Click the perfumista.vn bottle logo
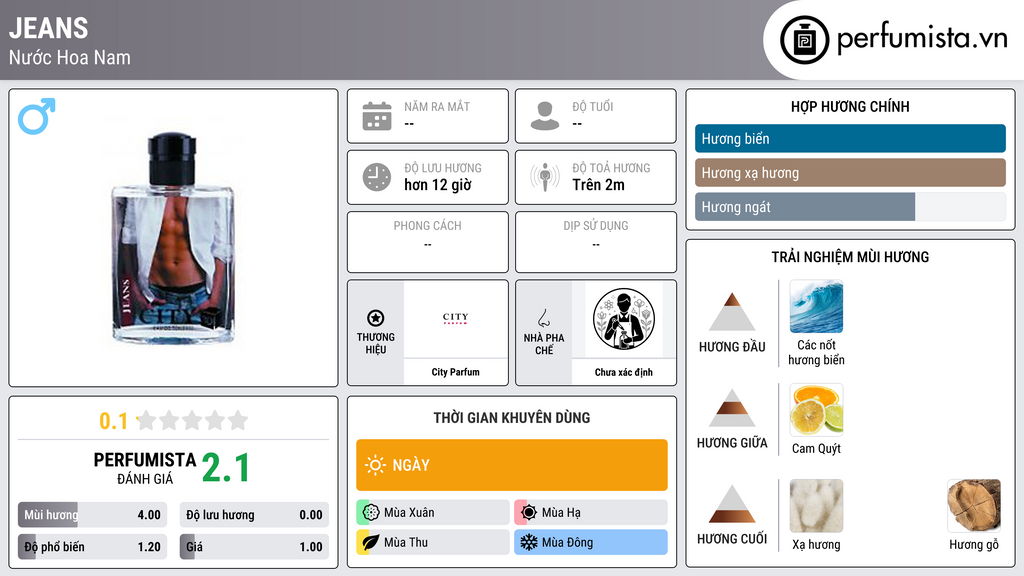Image resolution: width=1024 pixels, height=576 pixels. click(x=805, y=40)
